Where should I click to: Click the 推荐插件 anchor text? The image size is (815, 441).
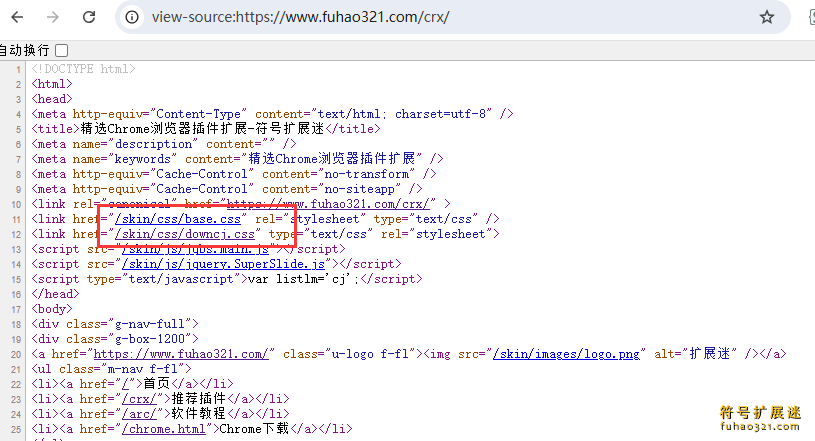[199, 399]
